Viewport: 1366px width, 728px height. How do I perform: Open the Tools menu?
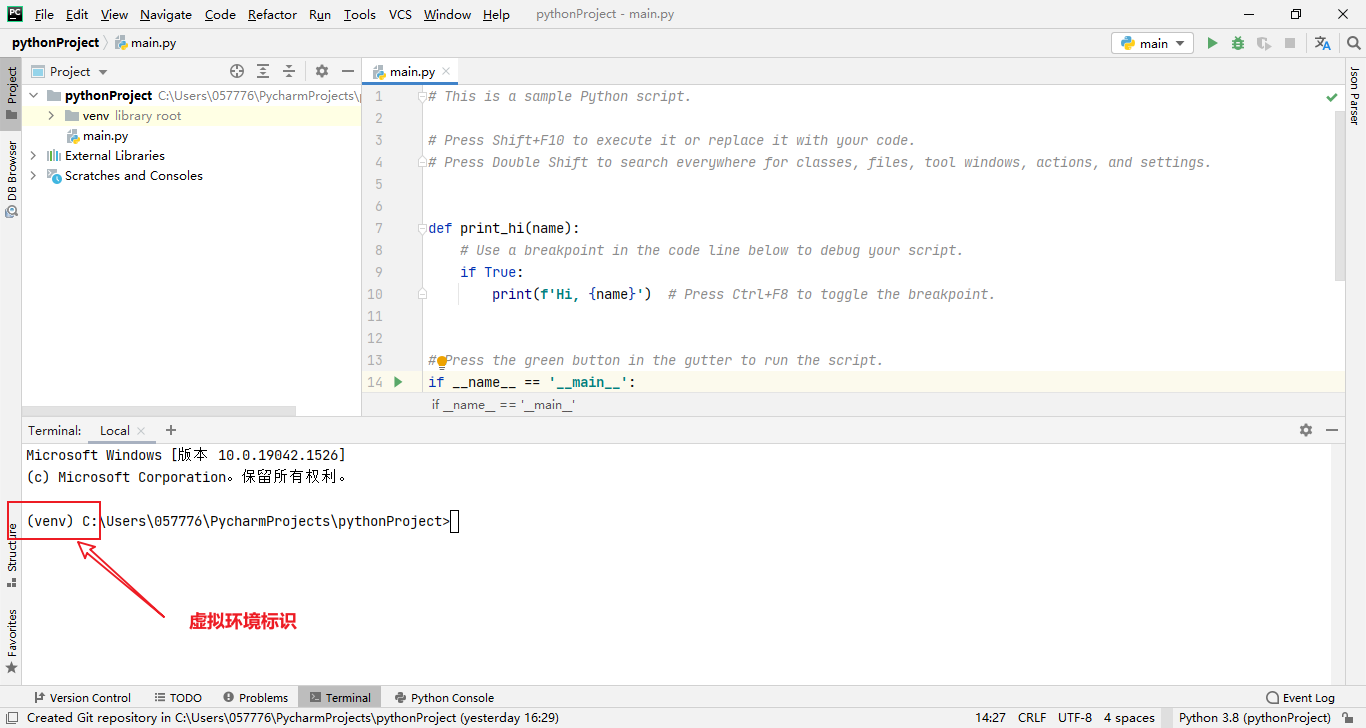pos(360,14)
